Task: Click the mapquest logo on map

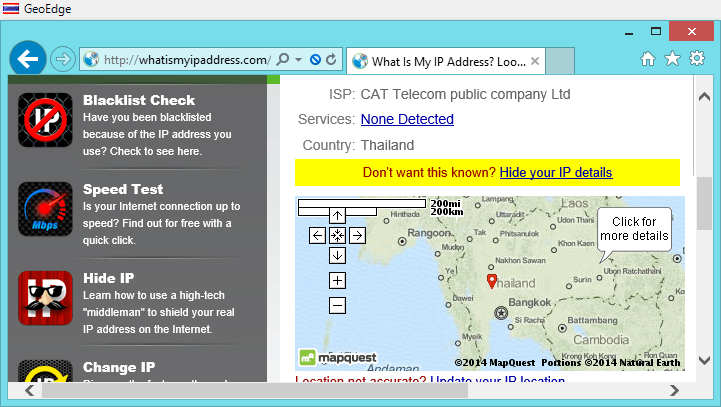Action: coord(338,358)
